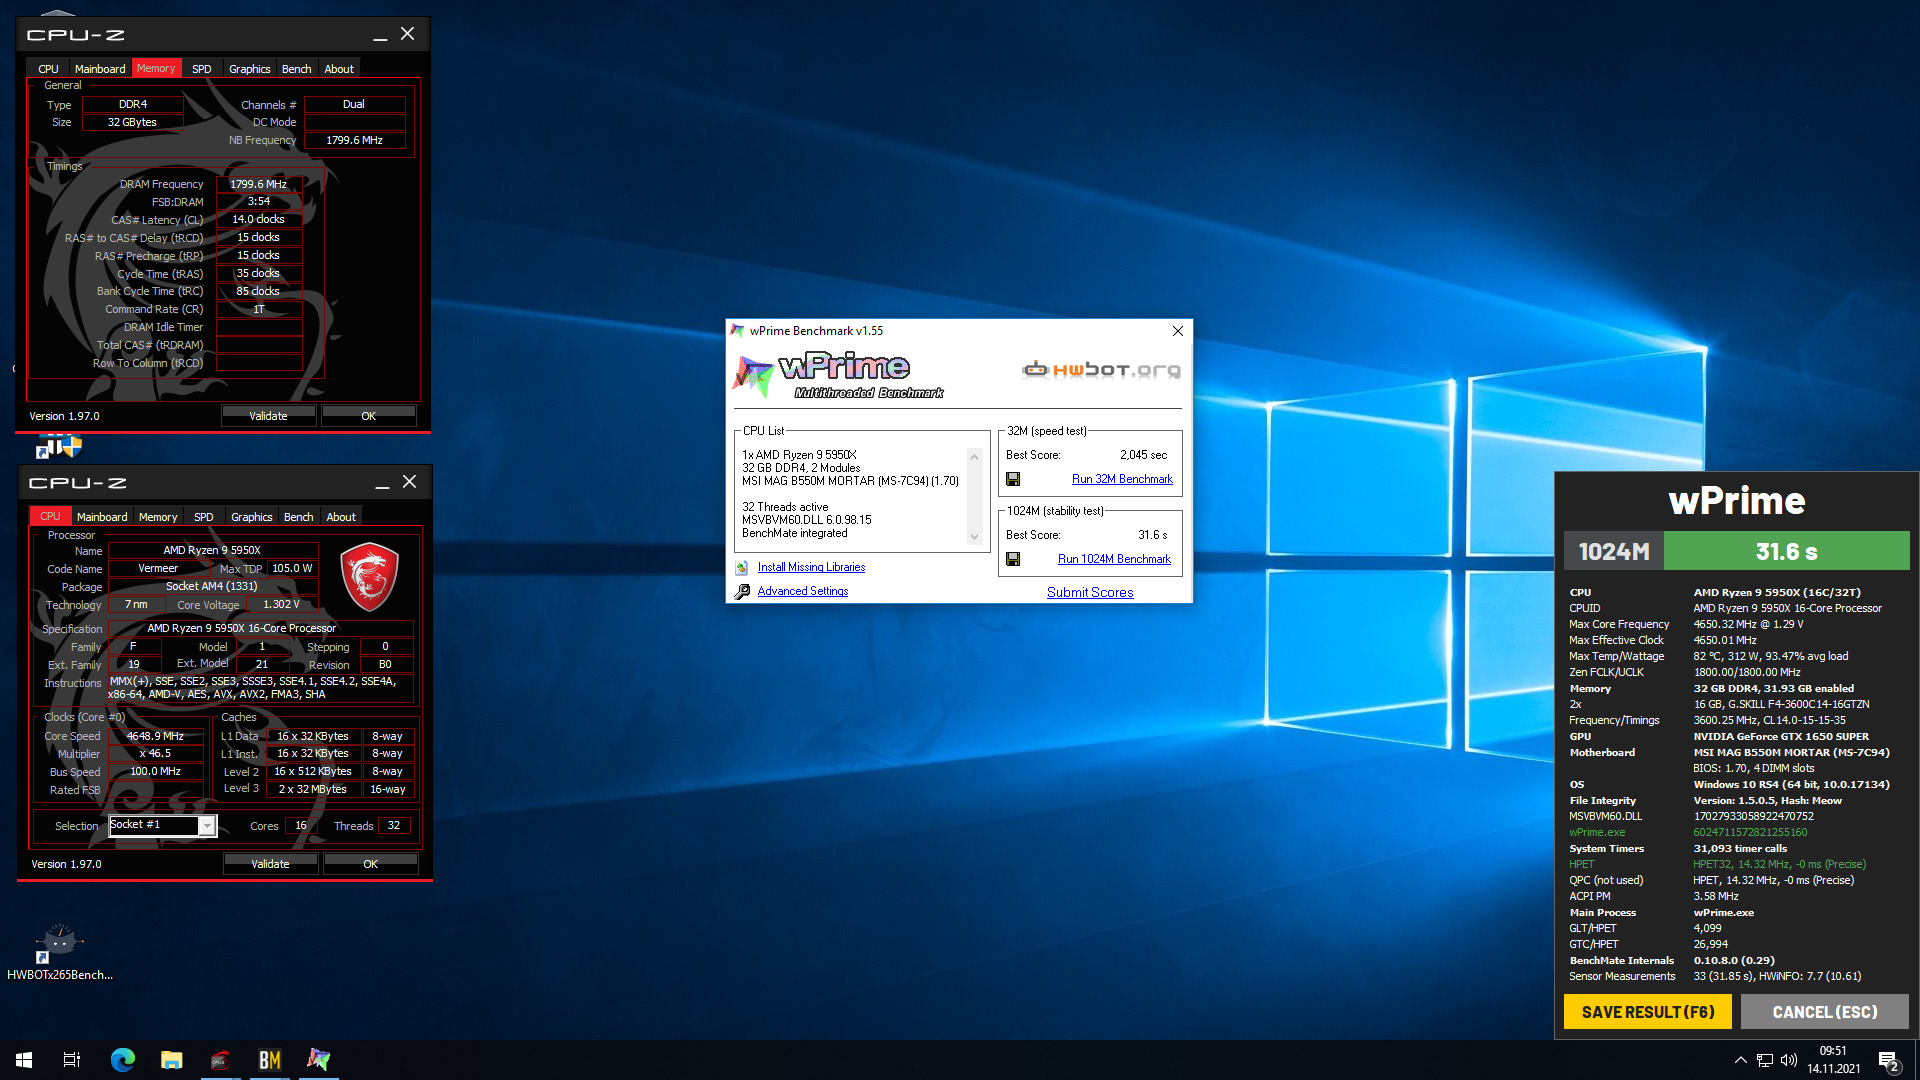Open Task View on the taskbar

pyautogui.click(x=72, y=1060)
